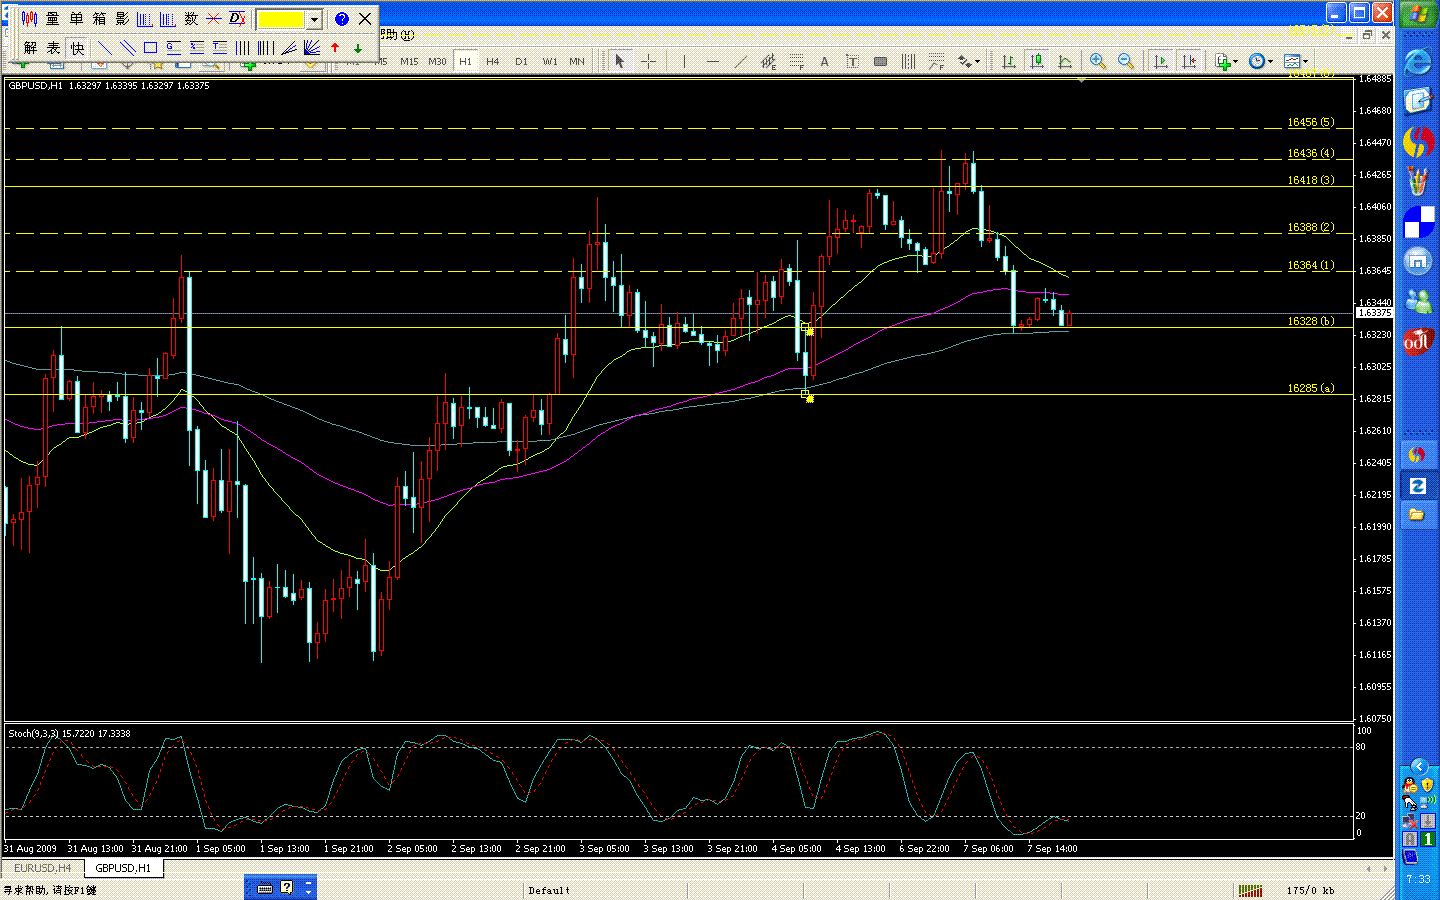Switch to W1 weekly timeframe

[550, 62]
